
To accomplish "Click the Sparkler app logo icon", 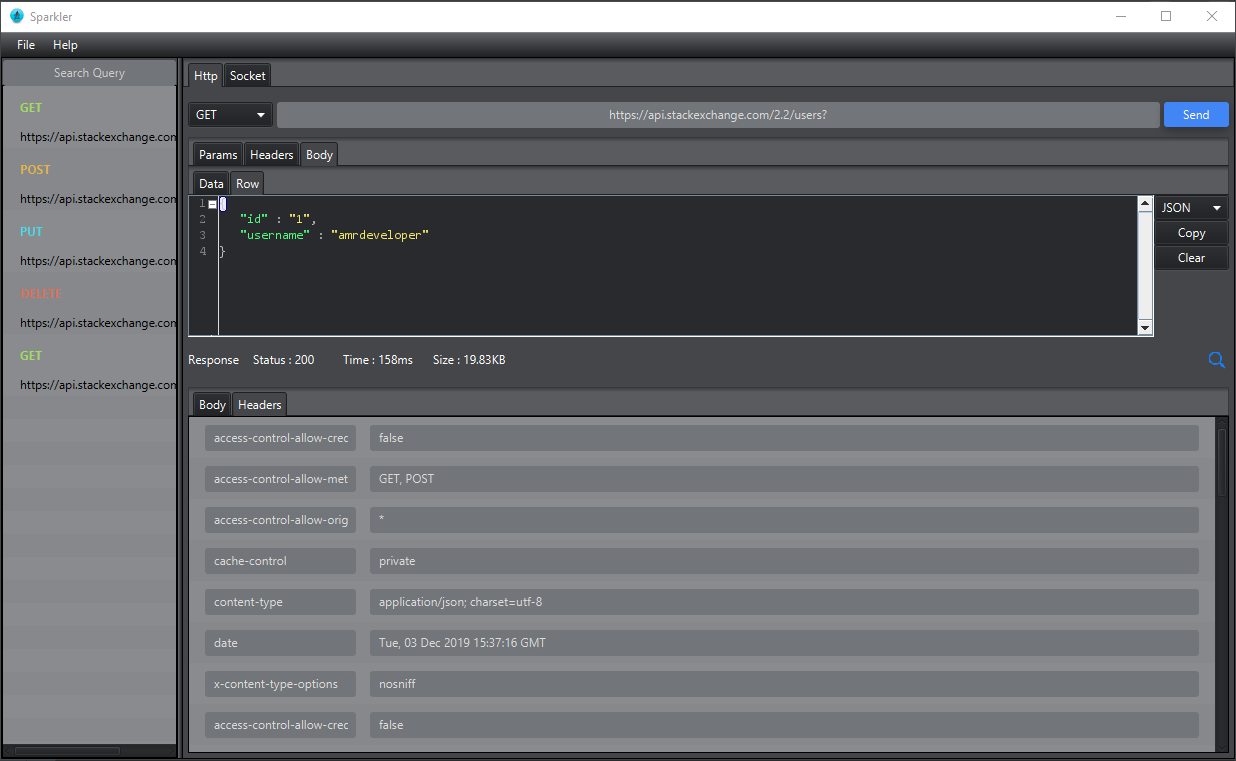I will pyautogui.click(x=16, y=16).
